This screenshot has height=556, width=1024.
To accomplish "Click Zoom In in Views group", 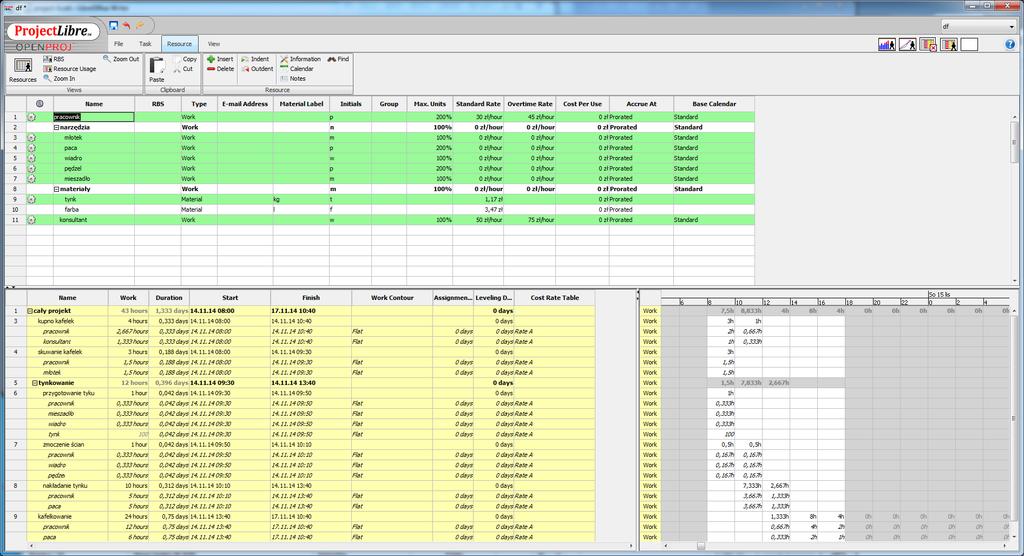I will coord(59,78).
